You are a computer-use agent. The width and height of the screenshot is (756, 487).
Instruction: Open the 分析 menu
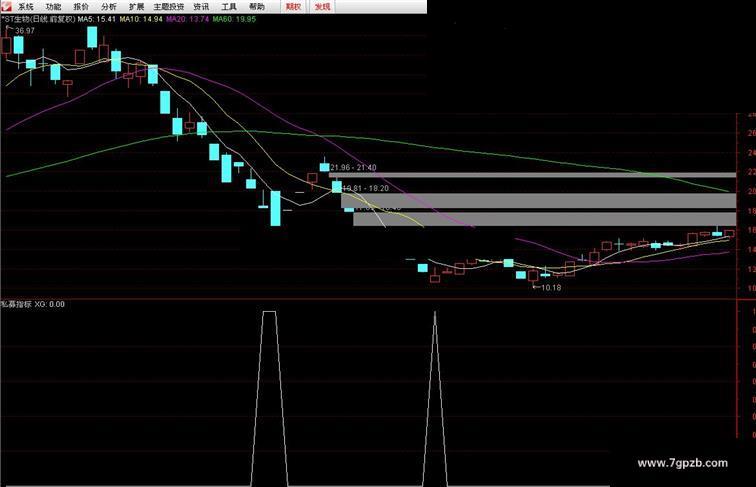(x=109, y=7)
